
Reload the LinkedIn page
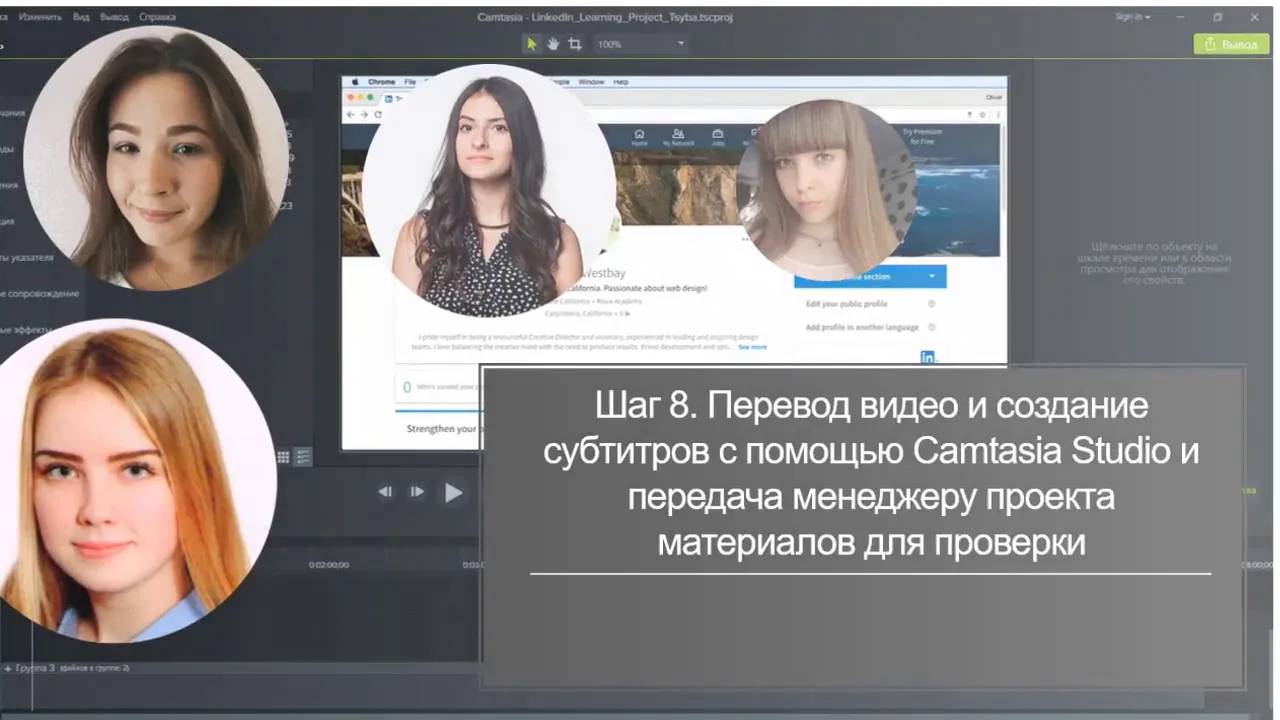coord(378,115)
